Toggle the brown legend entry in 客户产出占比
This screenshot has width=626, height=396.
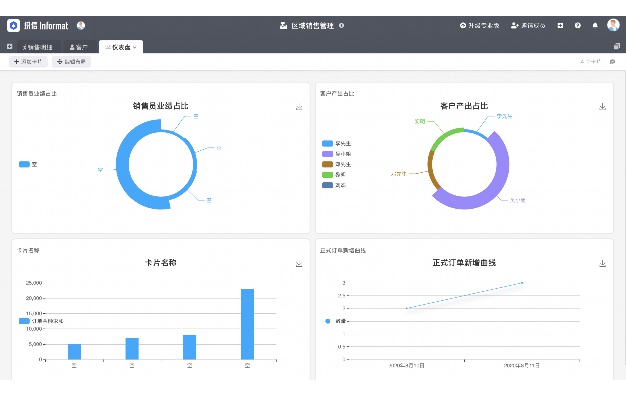[x=336, y=164]
